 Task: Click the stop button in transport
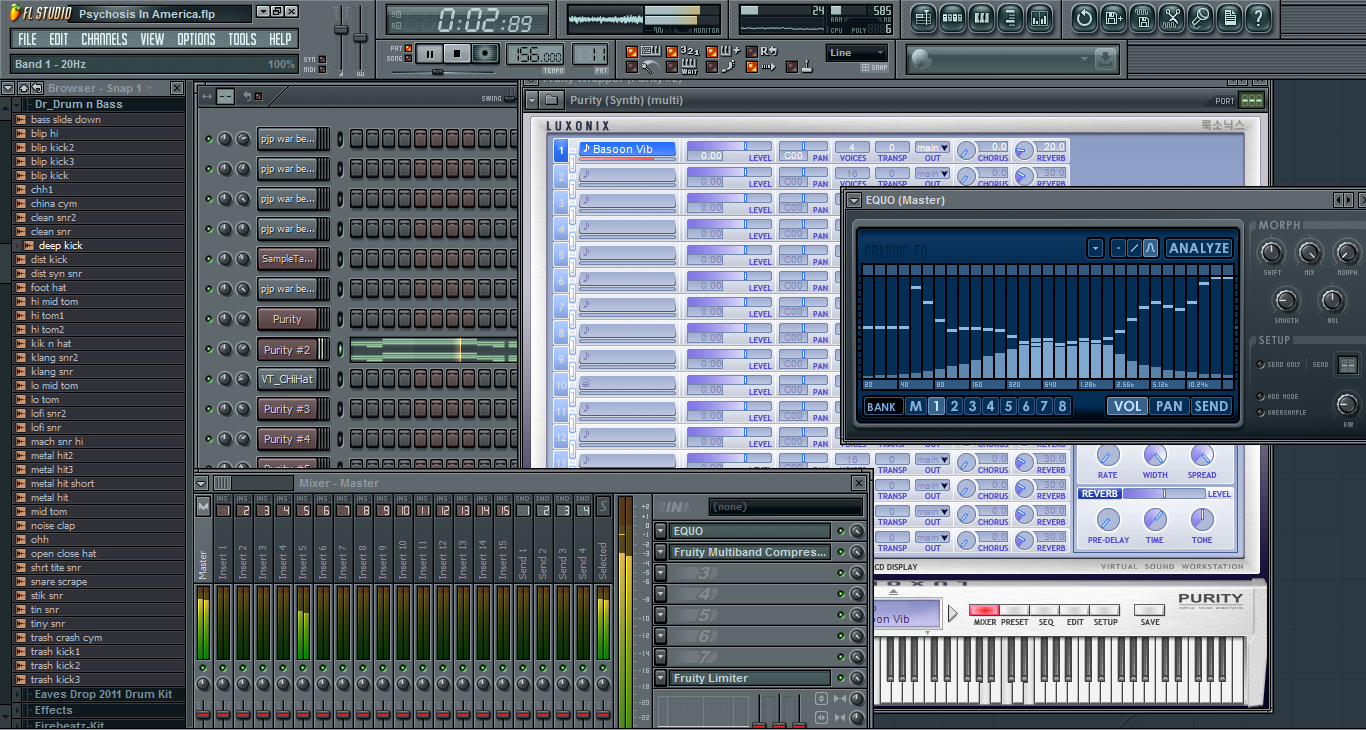[x=458, y=54]
